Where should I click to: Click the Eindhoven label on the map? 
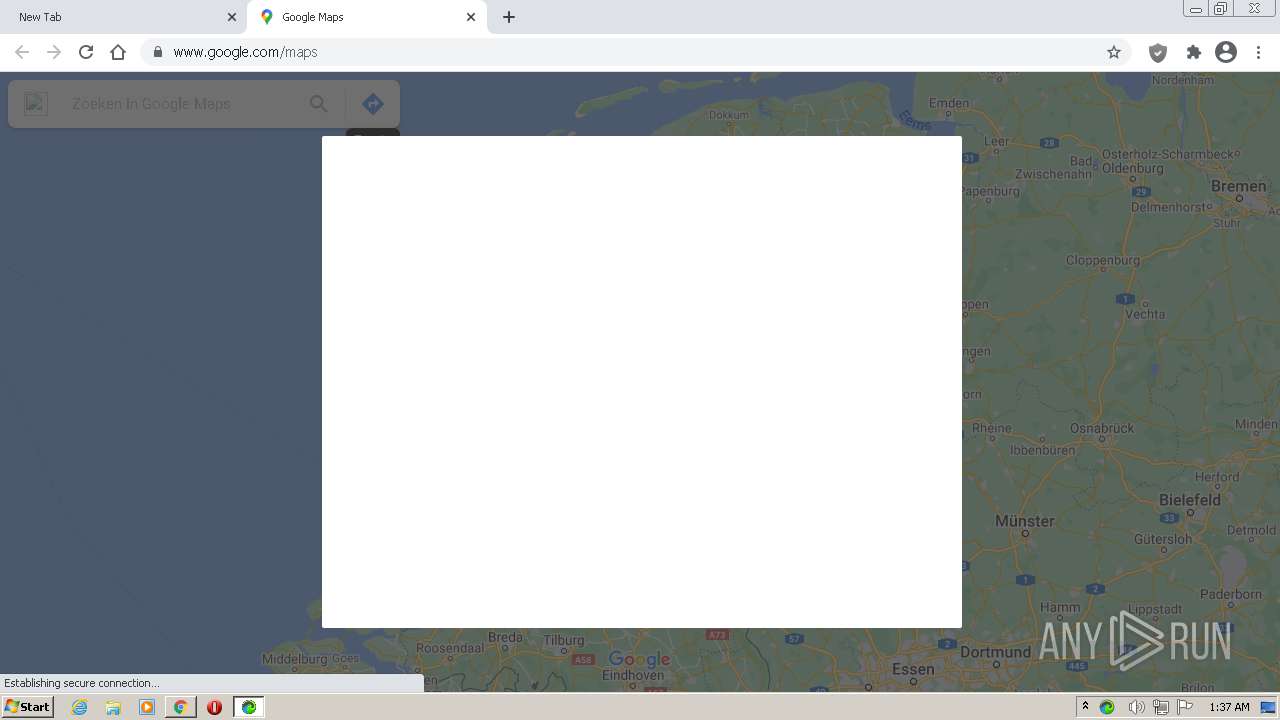[632, 676]
